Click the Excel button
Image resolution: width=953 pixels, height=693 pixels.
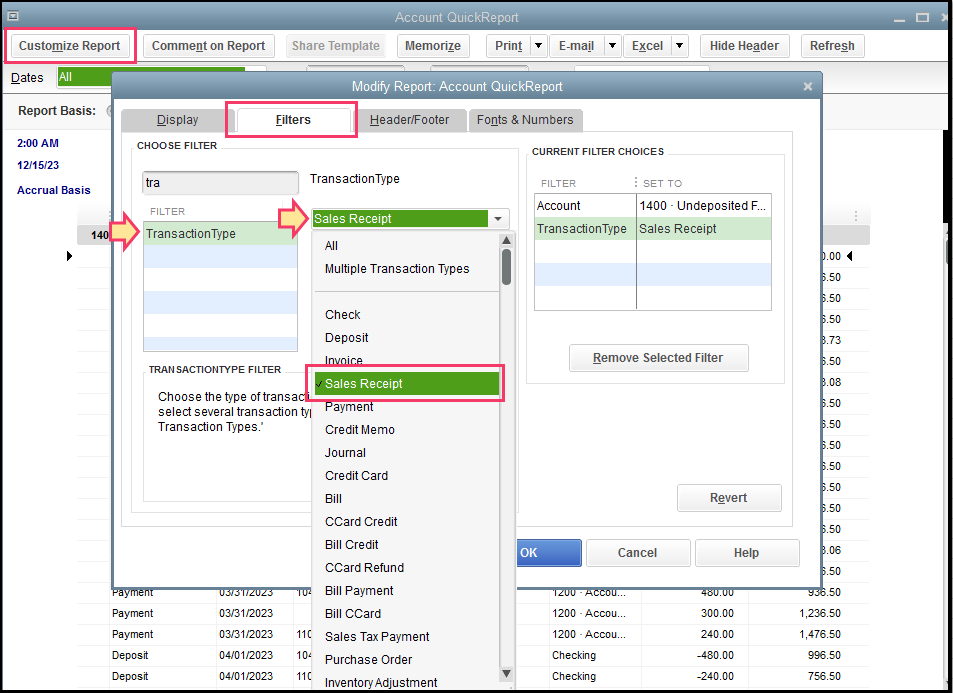(647, 46)
